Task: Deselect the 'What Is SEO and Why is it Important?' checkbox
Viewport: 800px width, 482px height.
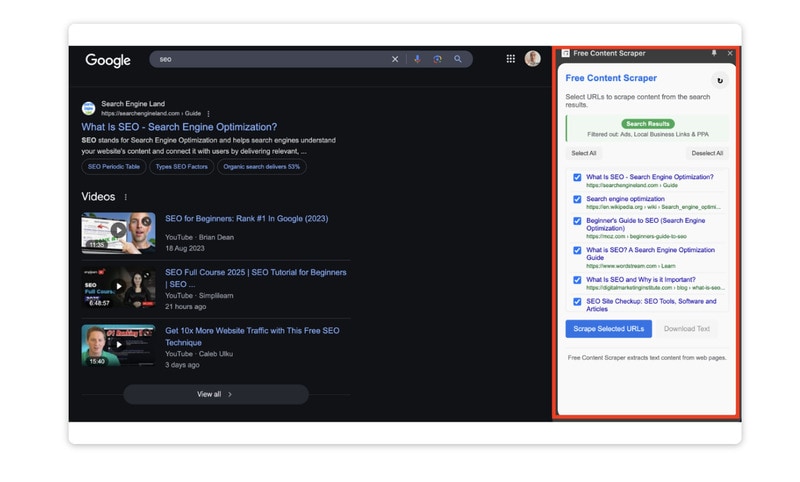Action: 577,281
